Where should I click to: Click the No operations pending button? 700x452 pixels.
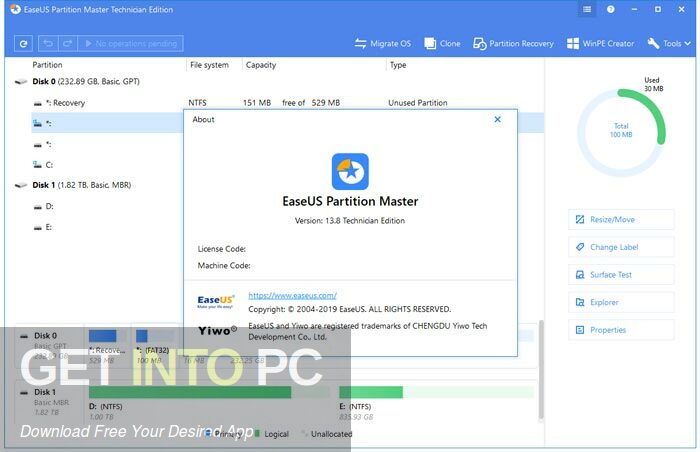coord(131,43)
